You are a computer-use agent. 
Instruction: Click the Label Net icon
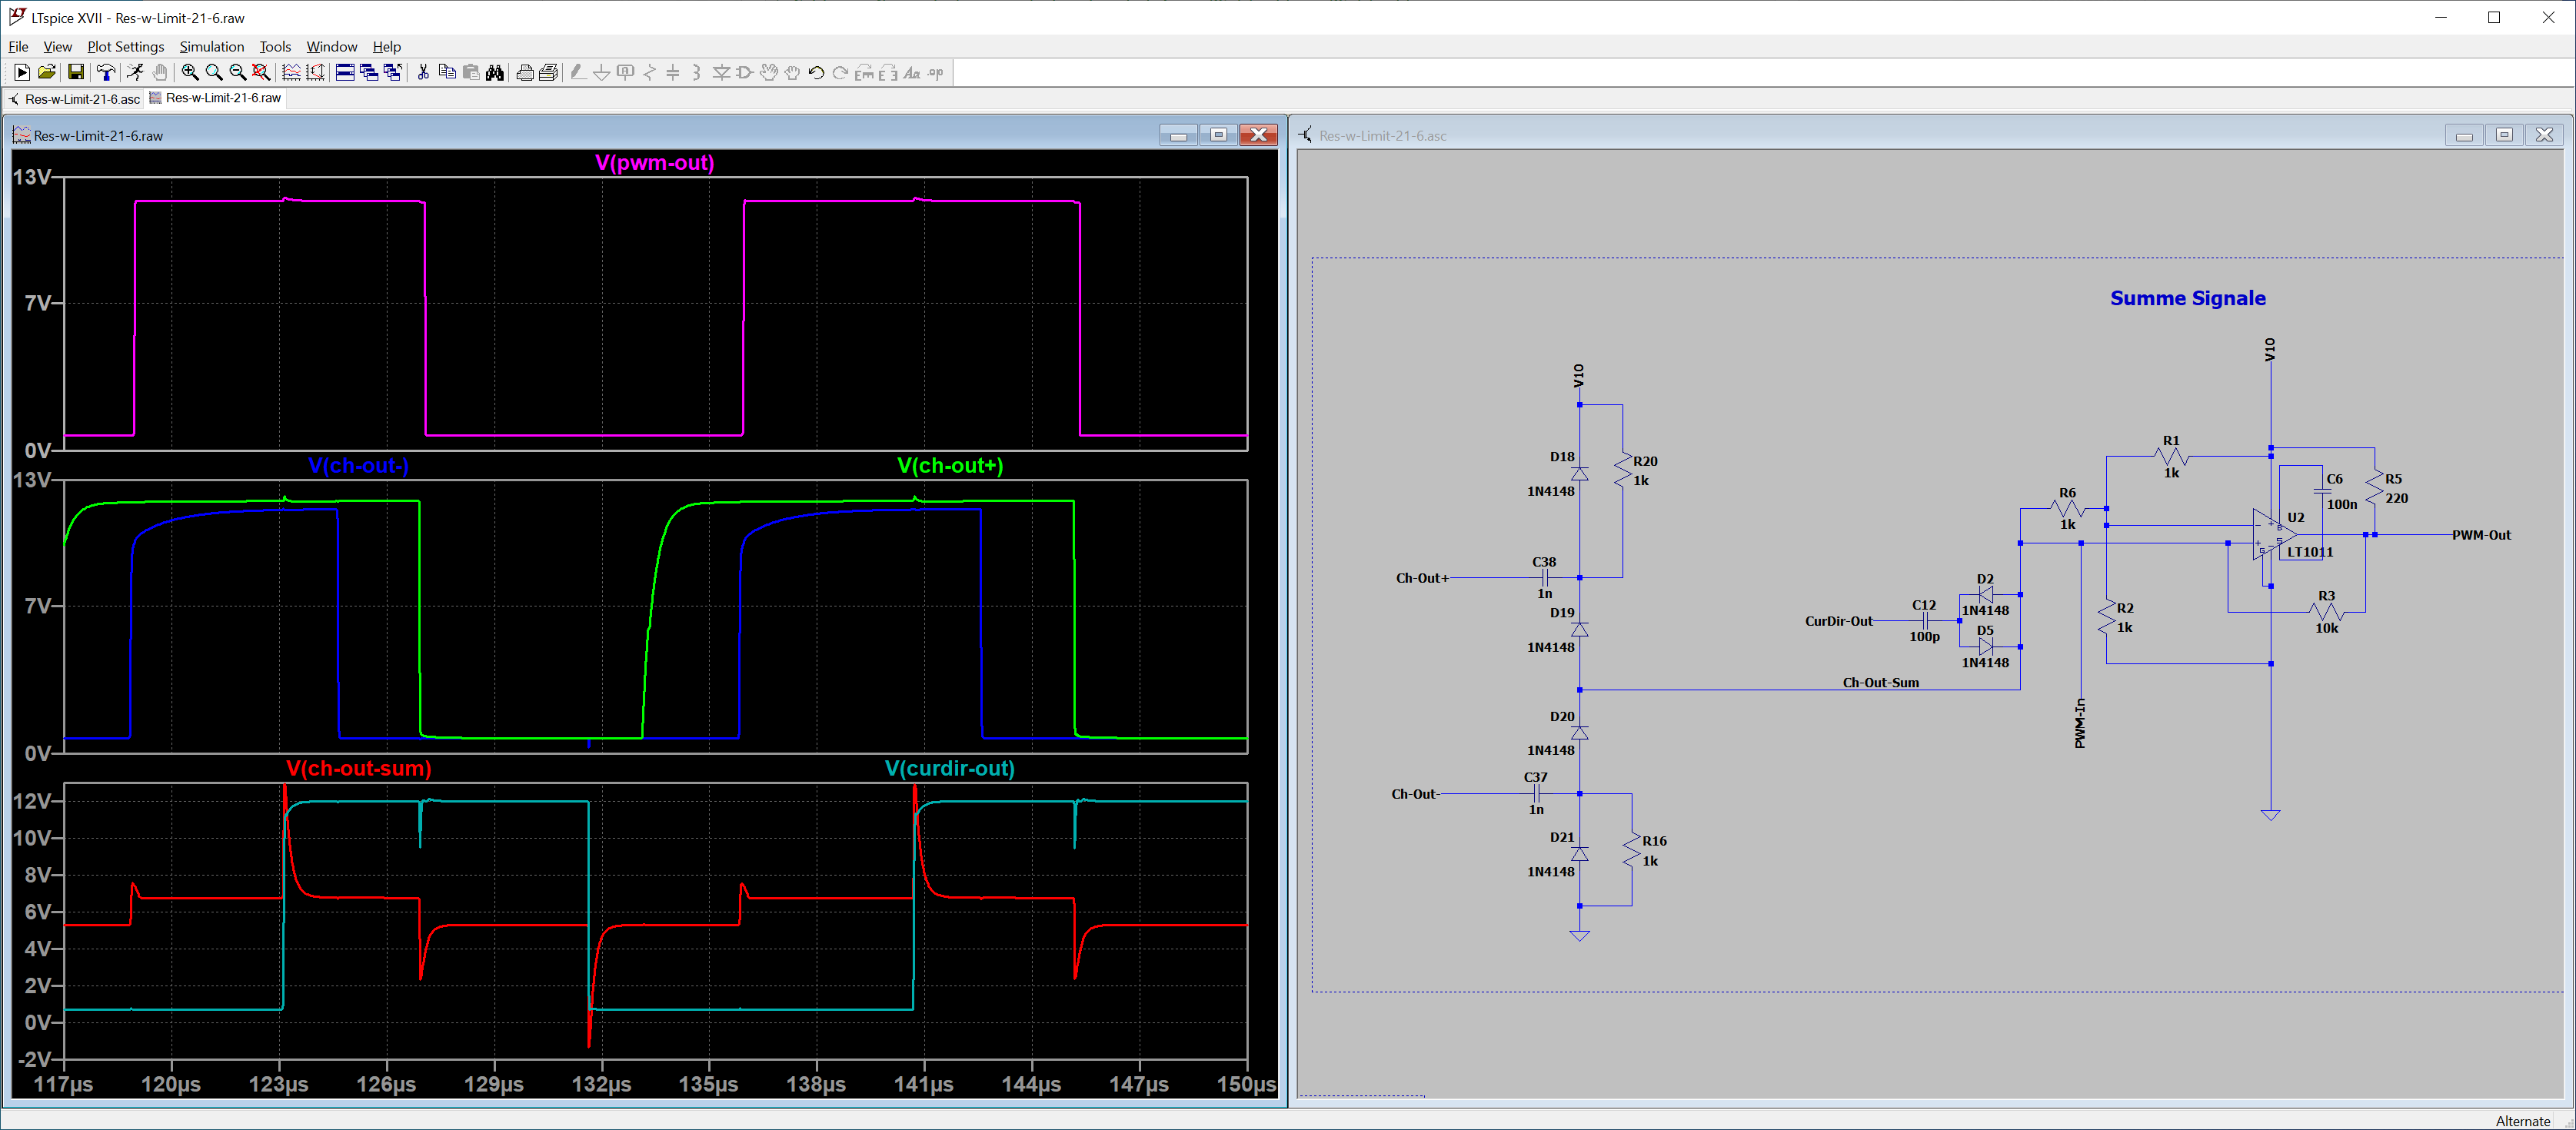[x=627, y=72]
